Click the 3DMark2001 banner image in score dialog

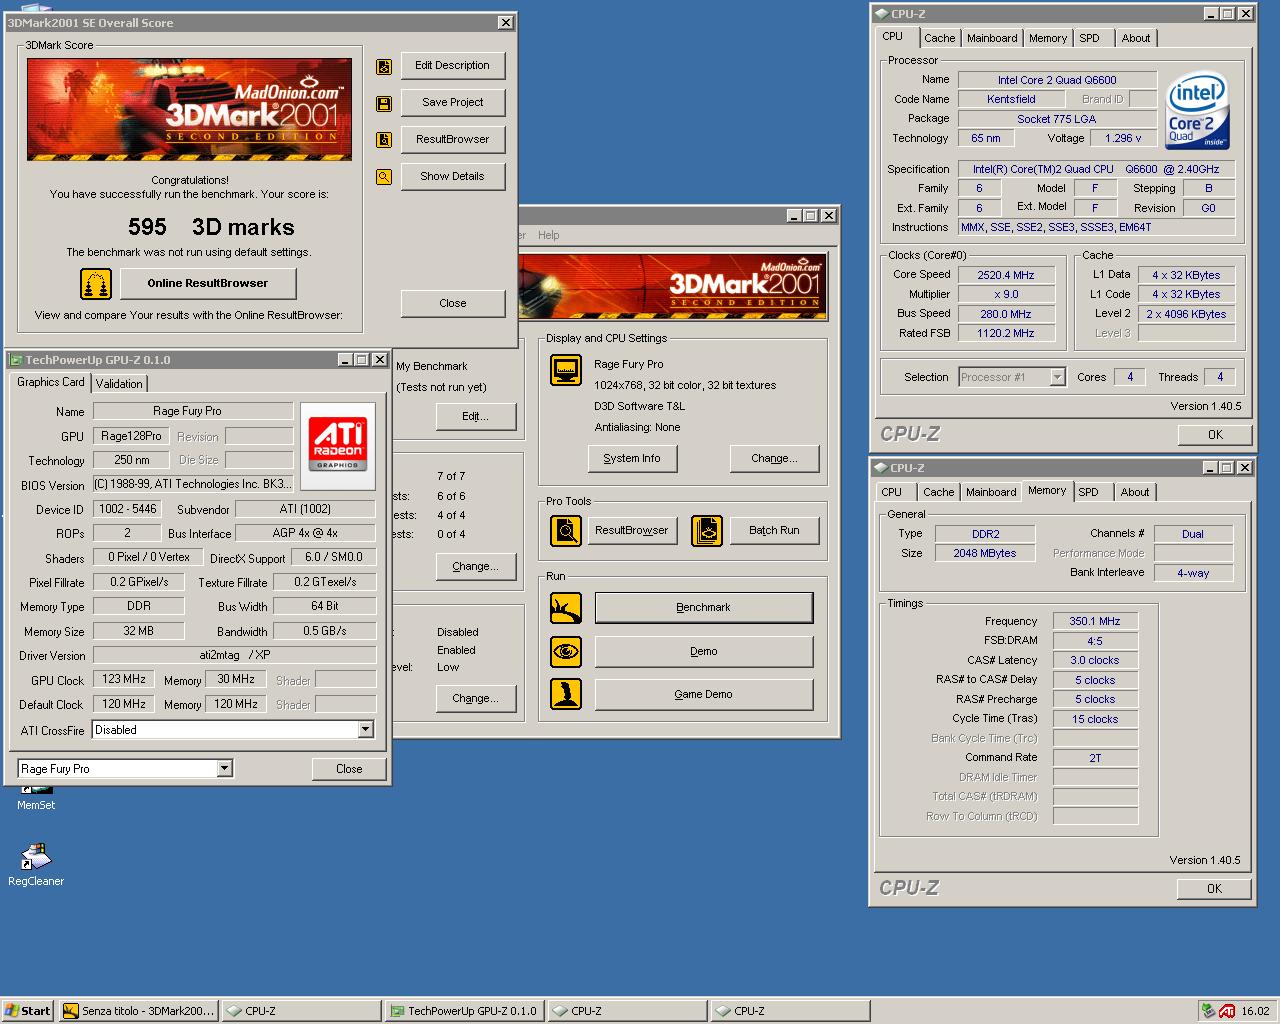[189, 109]
